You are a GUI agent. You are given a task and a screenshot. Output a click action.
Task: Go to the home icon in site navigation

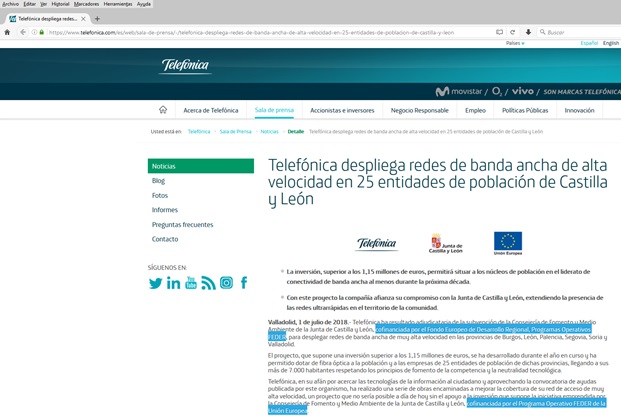[163, 110]
